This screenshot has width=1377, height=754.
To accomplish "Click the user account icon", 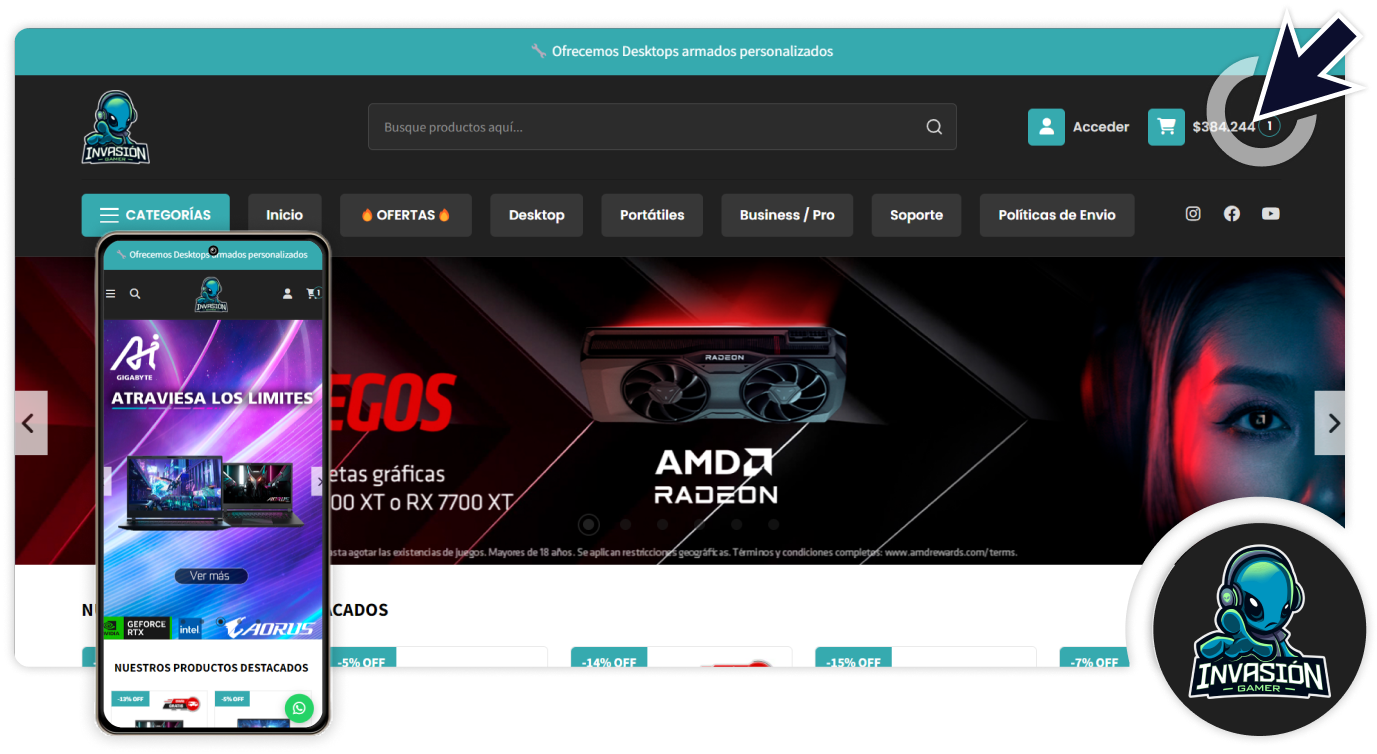I will (1046, 127).
